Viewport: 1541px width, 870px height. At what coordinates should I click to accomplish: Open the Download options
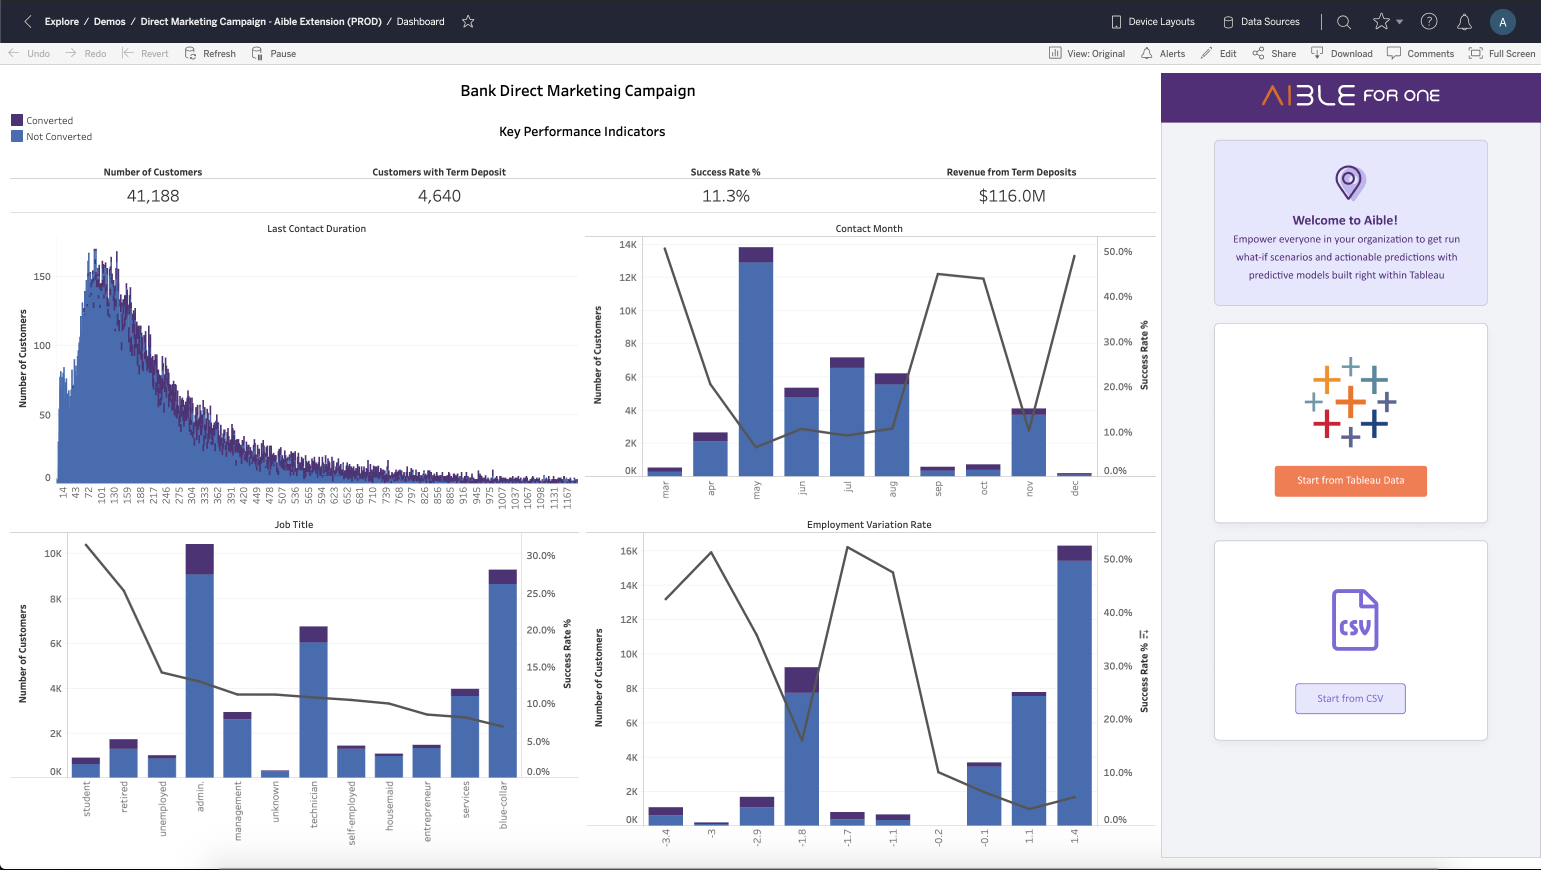coord(1342,53)
